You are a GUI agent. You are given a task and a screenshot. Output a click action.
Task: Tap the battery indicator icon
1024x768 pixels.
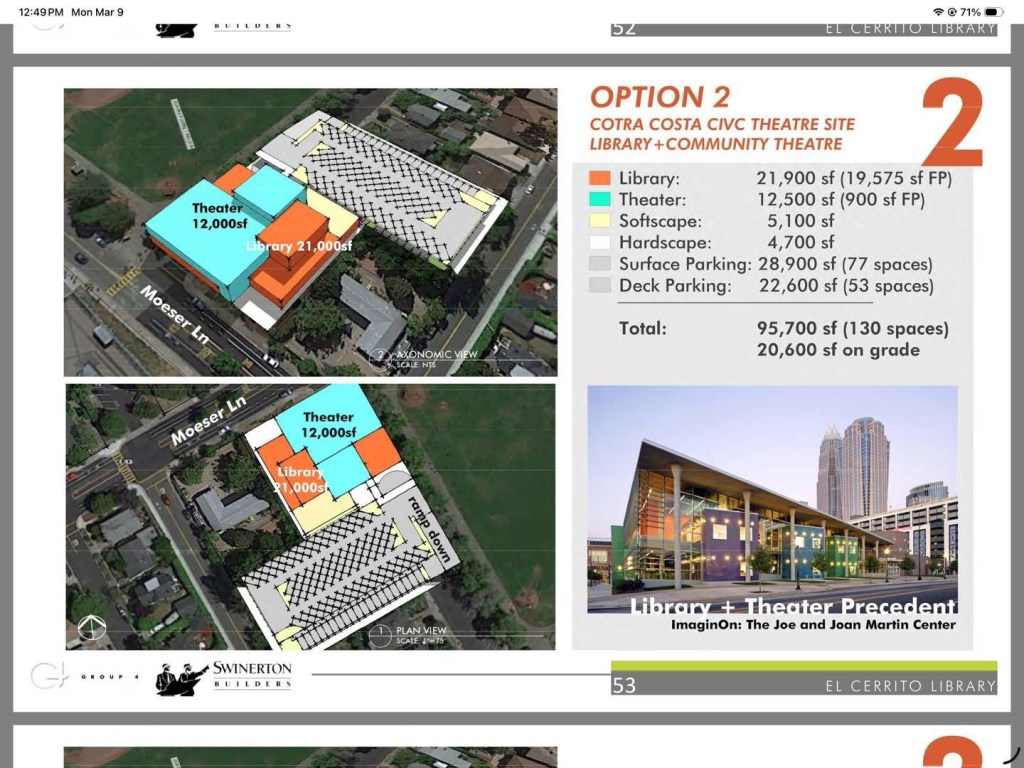pyautogui.click(x=993, y=11)
